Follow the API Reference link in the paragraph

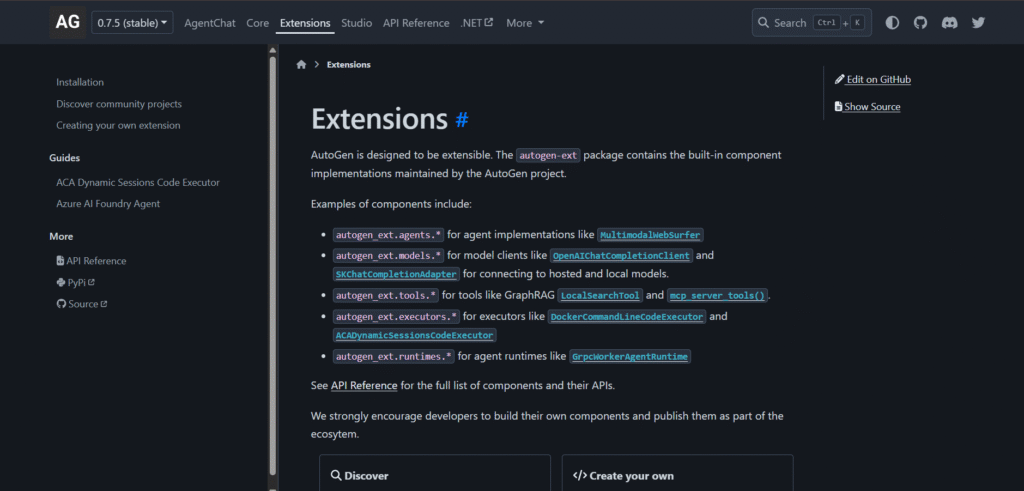[364, 385]
